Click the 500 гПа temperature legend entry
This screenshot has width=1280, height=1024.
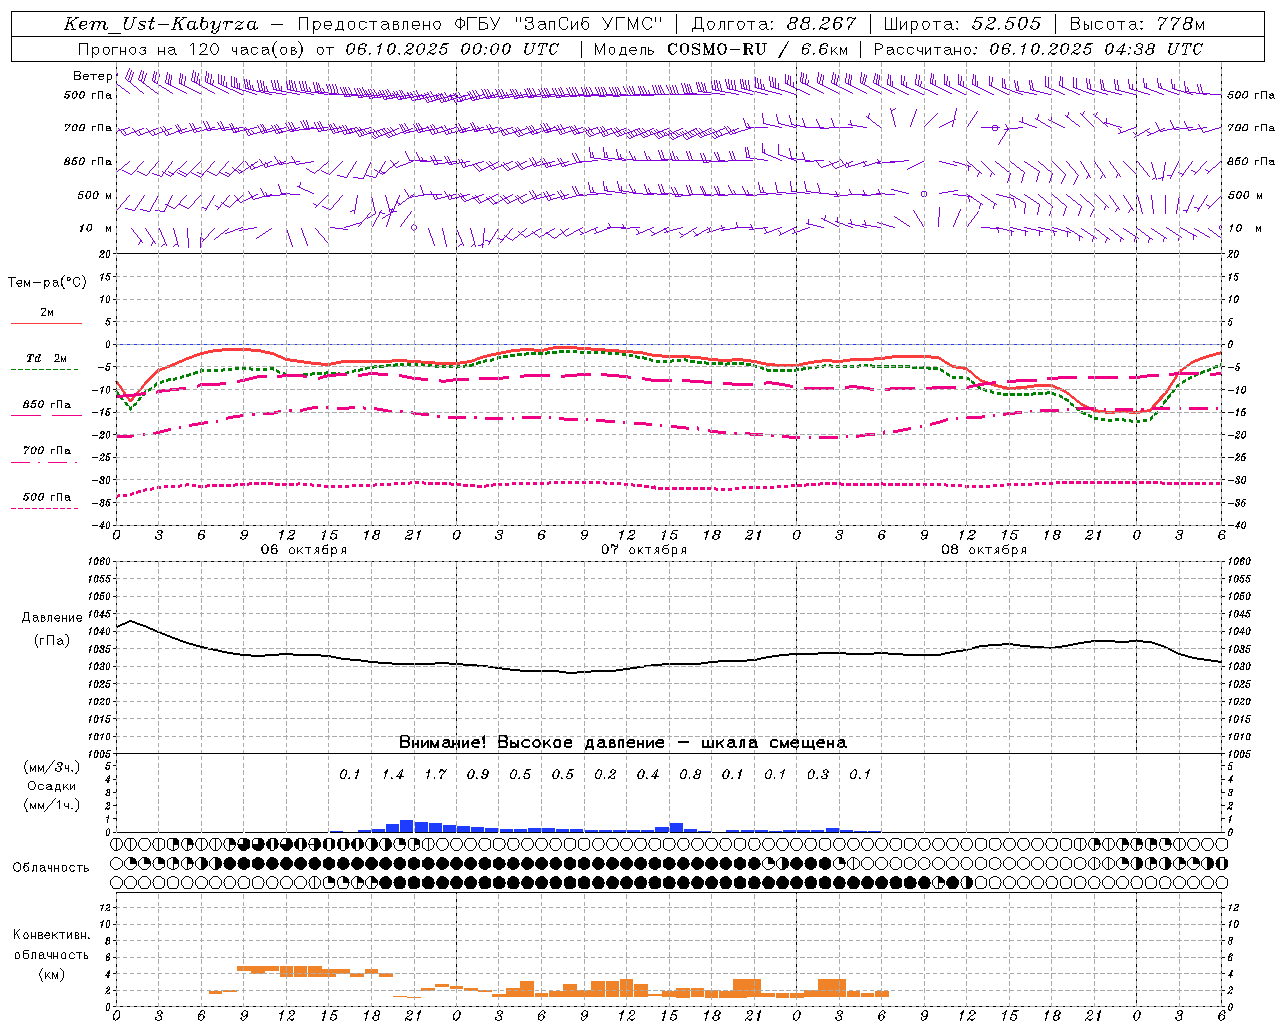(x=46, y=497)
